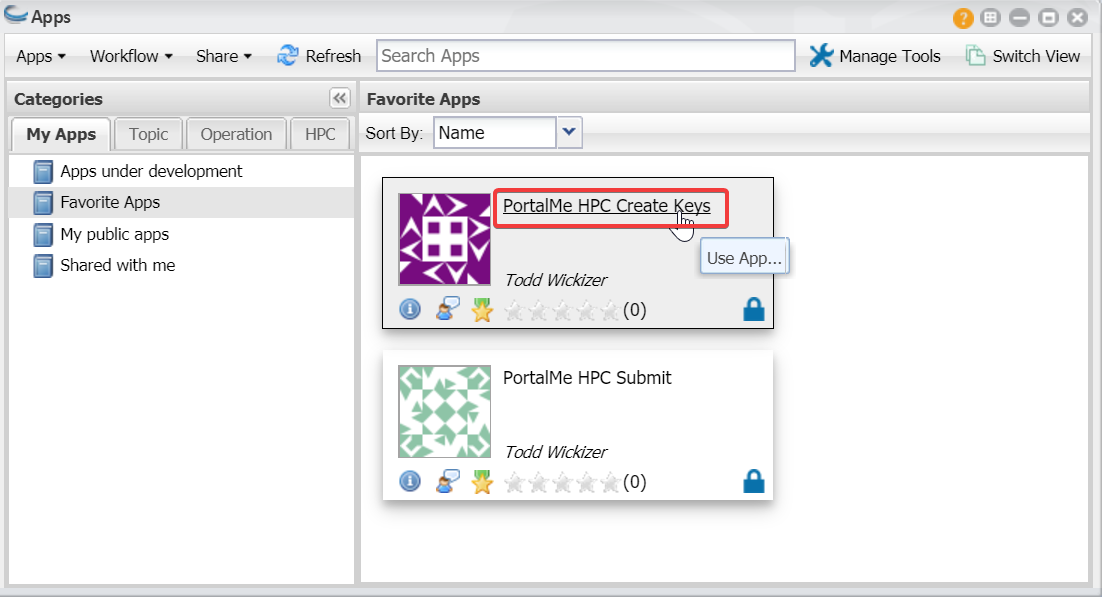The image size is (1102, 597).
Task: Switch to the HPC tab
Action: click(x=320, y=134)
